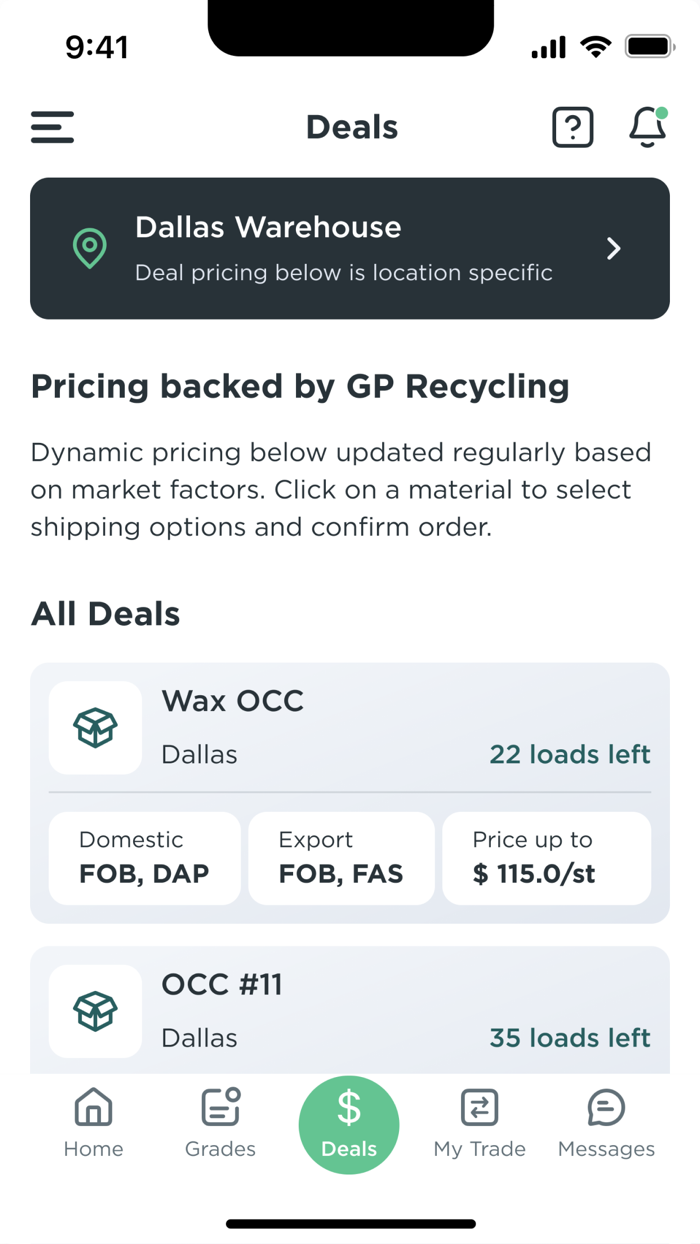Open the Wax OCC deal title
700x1244 pixels.
click(232, 701)
